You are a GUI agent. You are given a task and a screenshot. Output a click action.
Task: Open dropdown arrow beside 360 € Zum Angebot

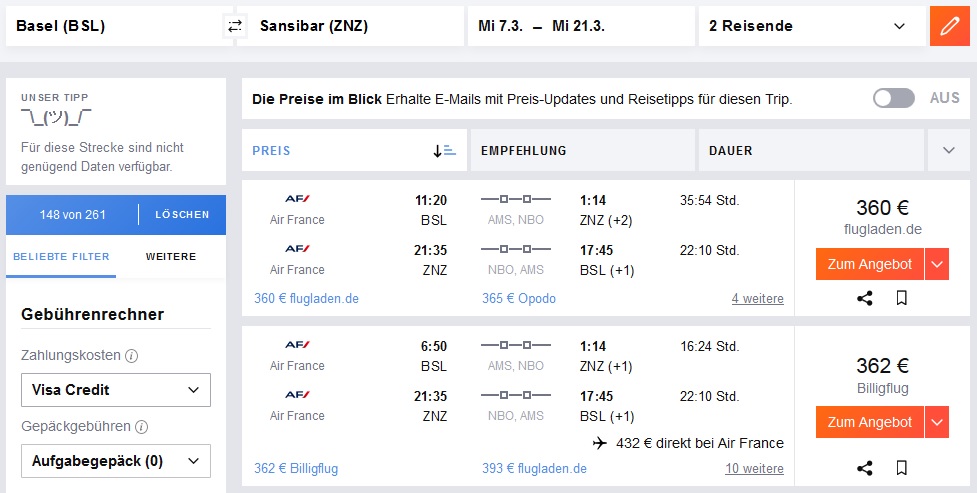(937, 264)
